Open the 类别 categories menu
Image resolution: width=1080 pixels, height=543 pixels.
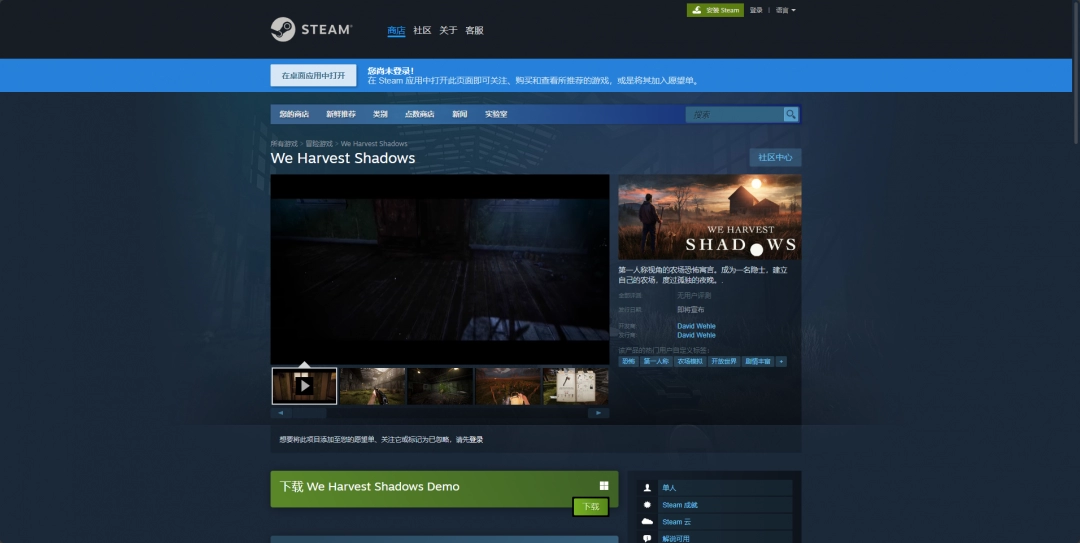pyautogui.click(x=380, y=114)
